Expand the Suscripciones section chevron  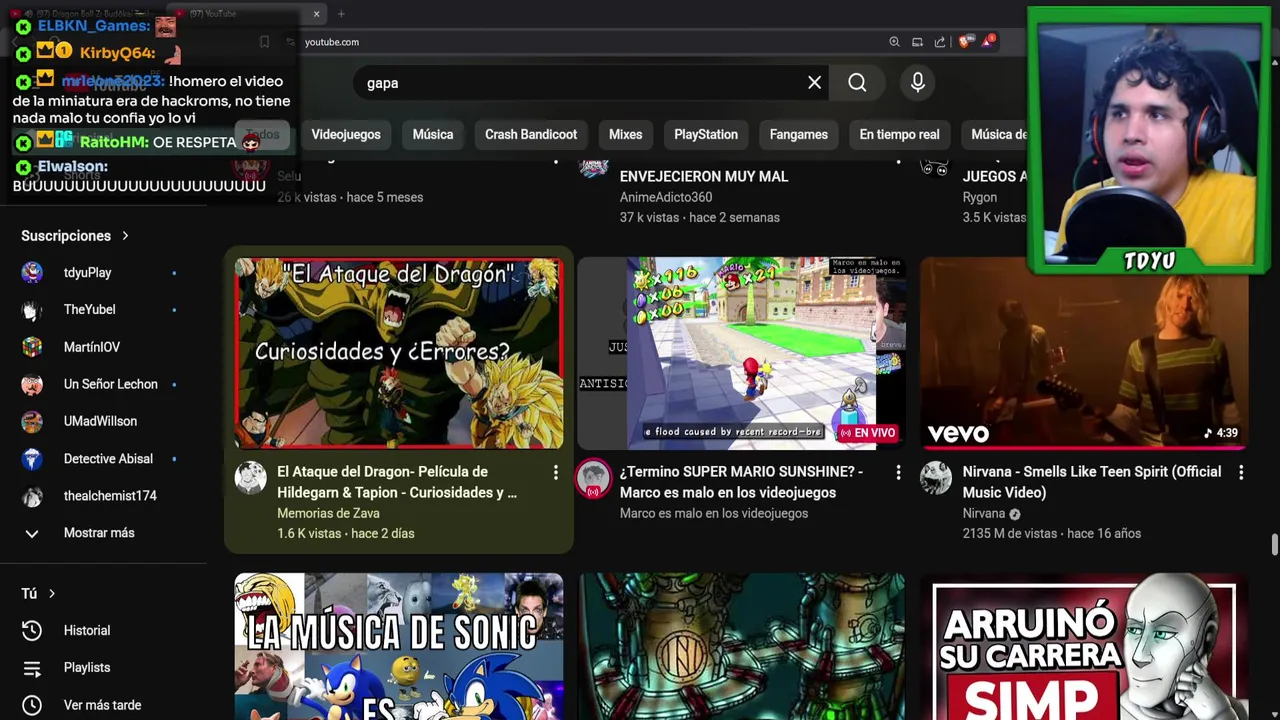125,236
